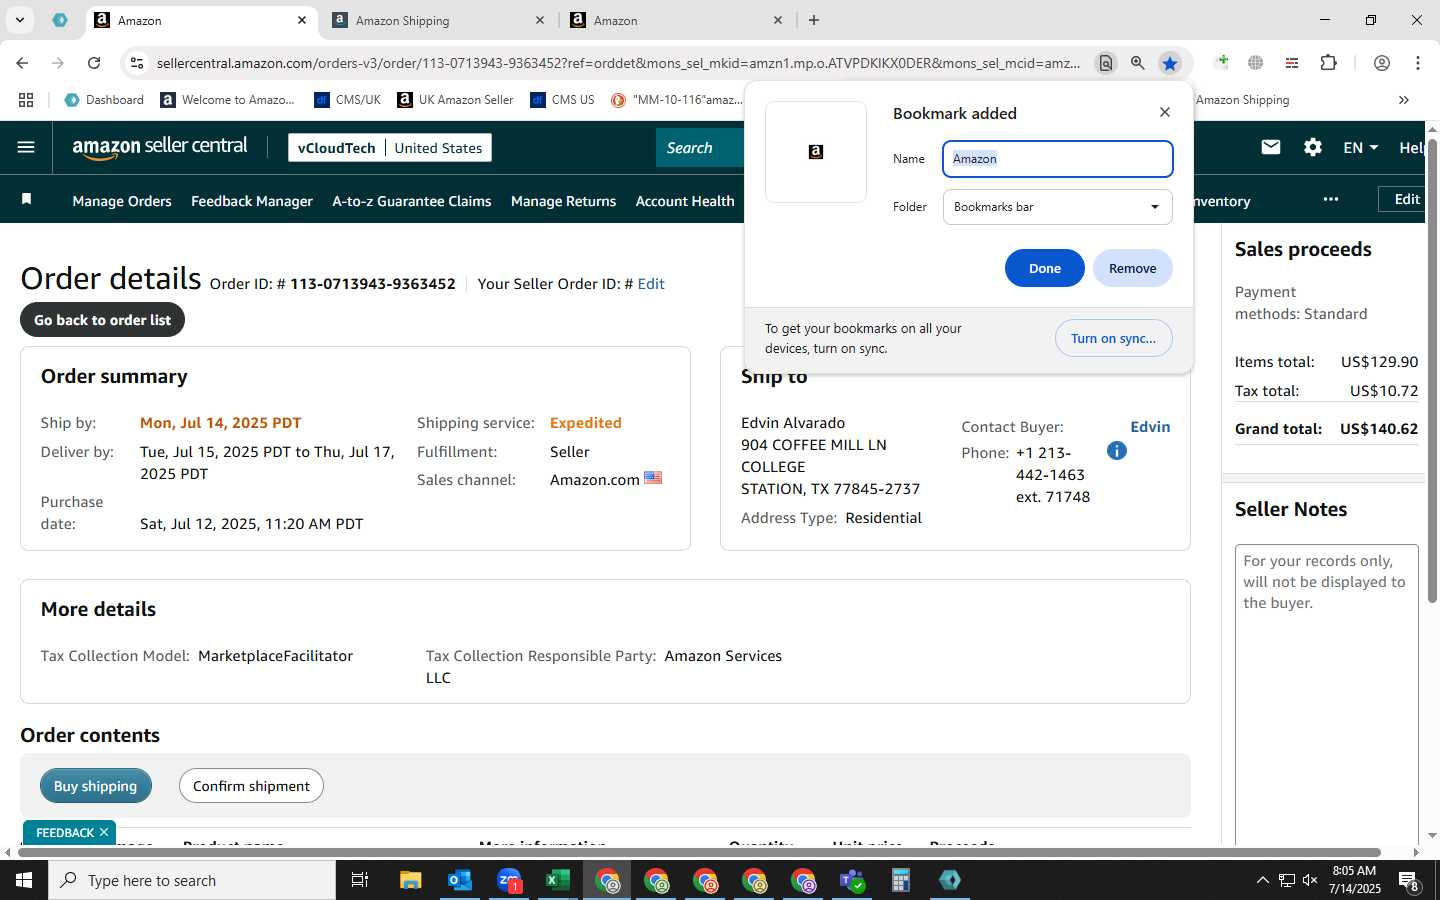This screenshot has width=1440, height=900.
Task: Edit Your Seller Order ID link
Action: (651, 284)
